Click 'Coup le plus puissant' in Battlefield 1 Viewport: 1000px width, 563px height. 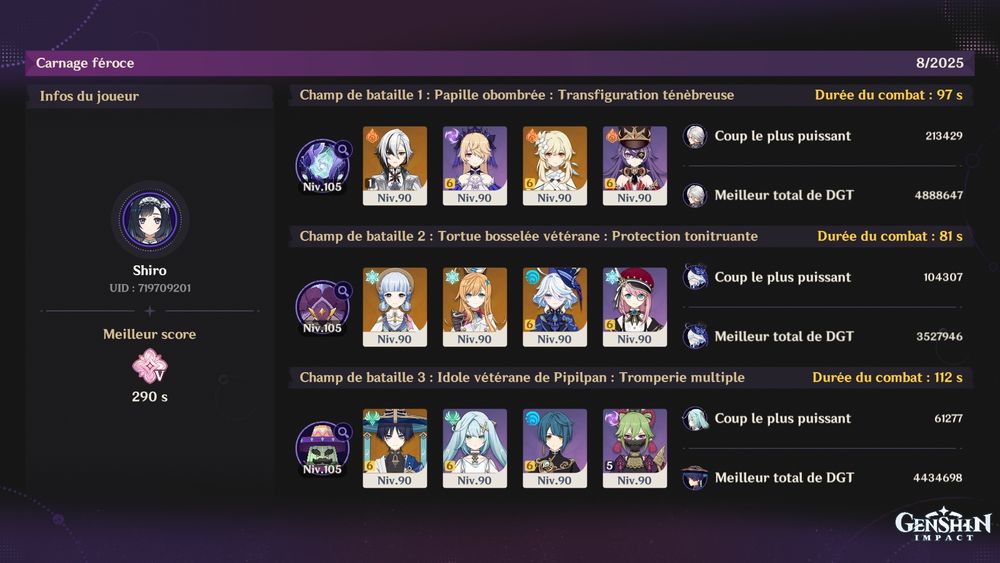coord(783,136)
